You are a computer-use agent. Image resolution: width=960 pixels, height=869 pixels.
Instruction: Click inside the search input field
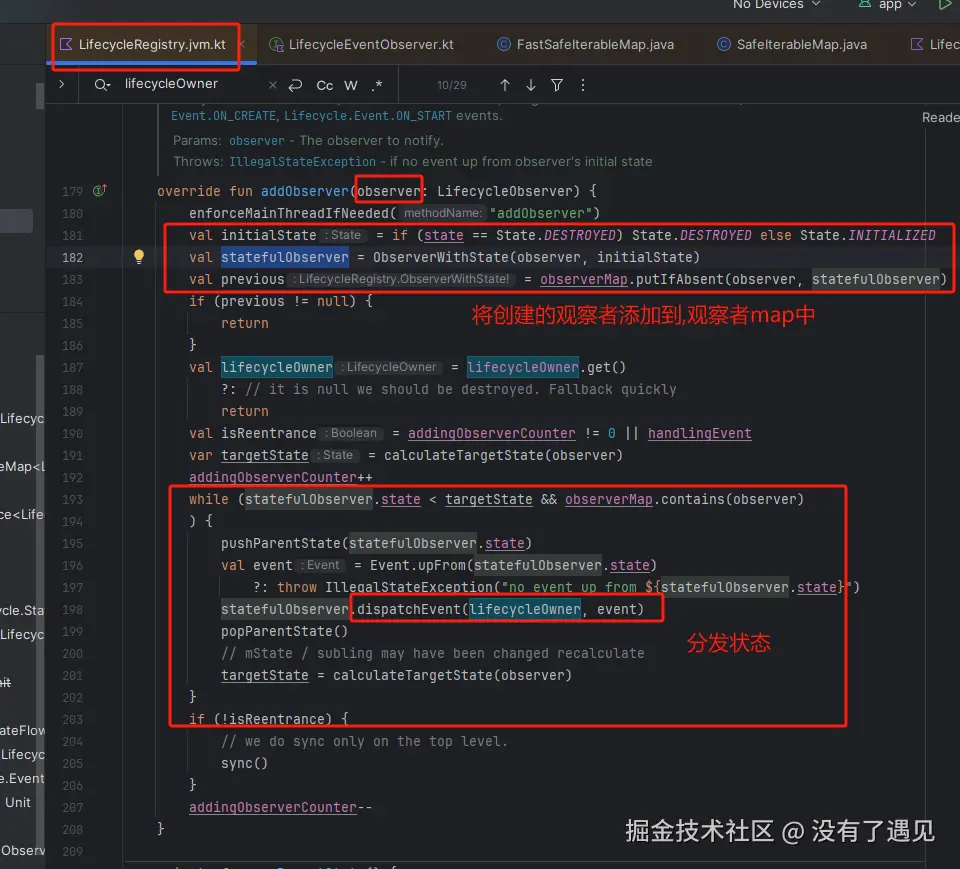[x=180, y=85]
